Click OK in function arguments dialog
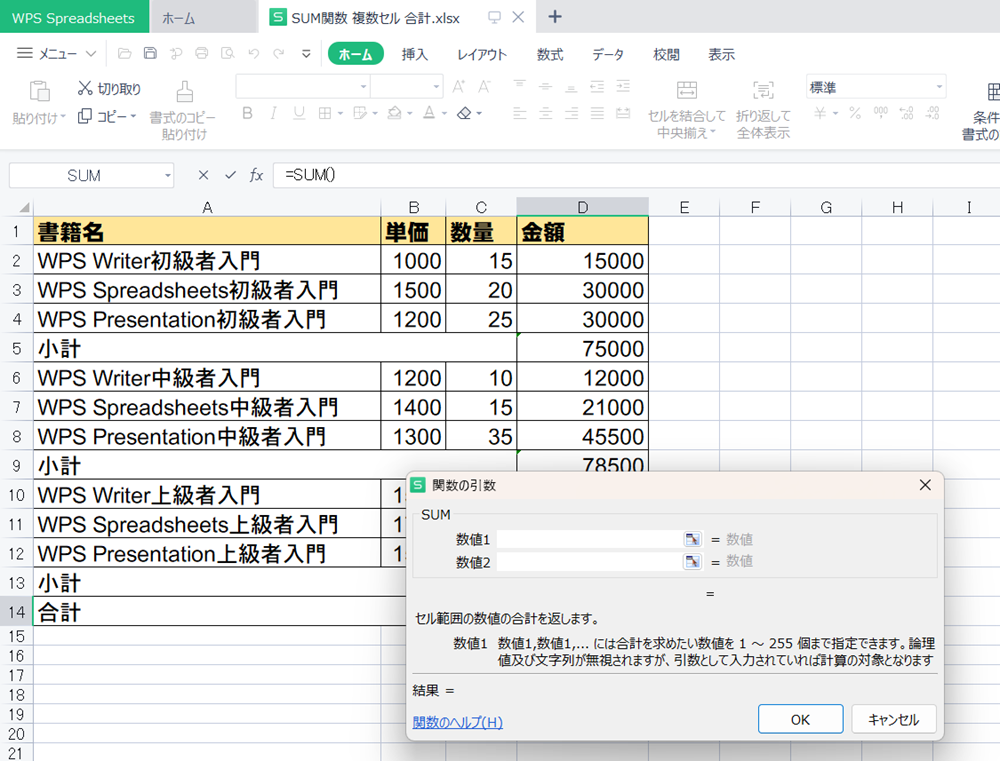The width and height of the screenshot is (1000, 761). click(x=800, y=720)
